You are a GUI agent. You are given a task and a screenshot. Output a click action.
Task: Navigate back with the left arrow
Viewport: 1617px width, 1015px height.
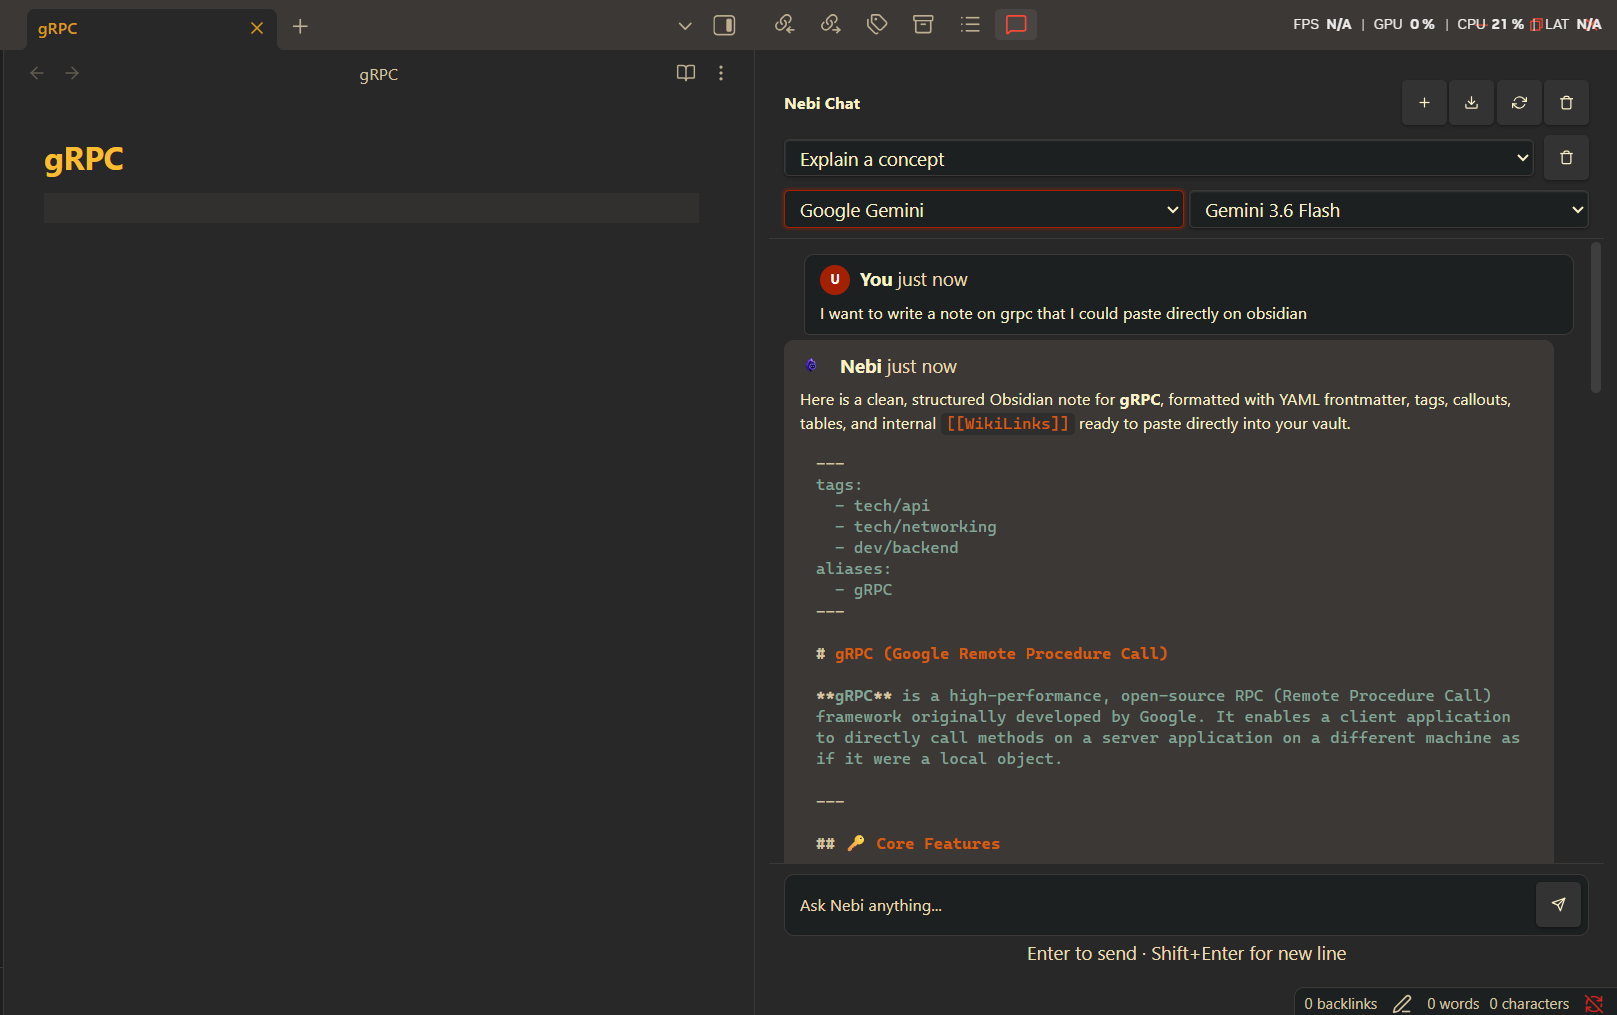click(37, 73)
